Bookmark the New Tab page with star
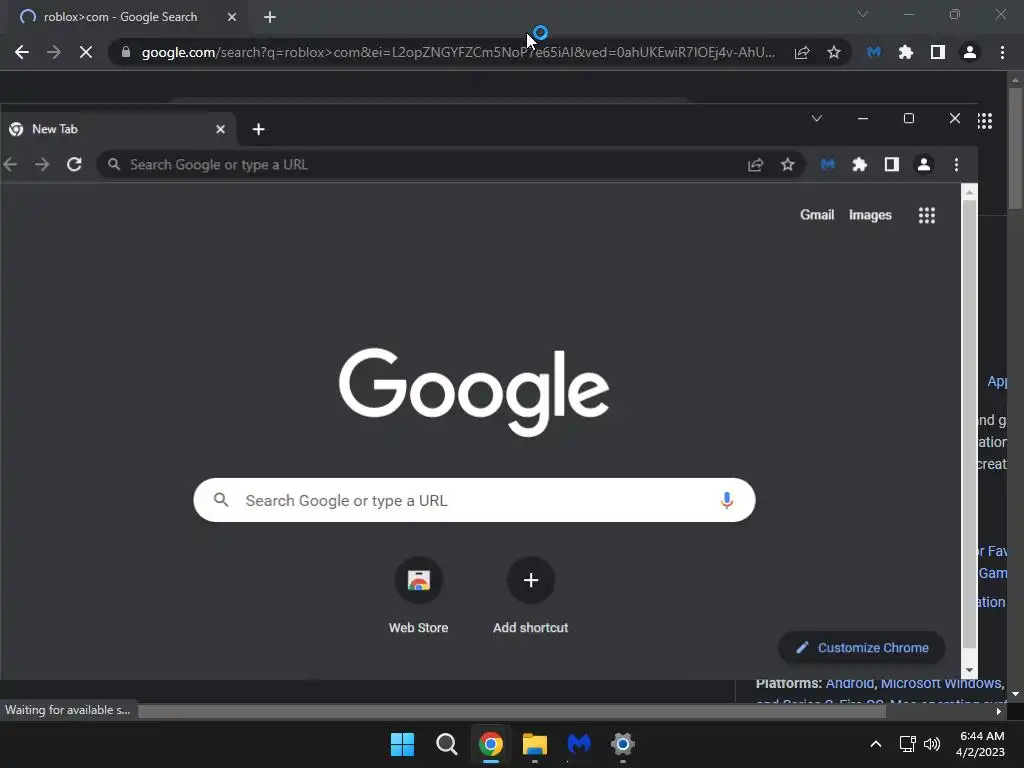The width and height of the screenshot is (1024, 768). [788, 165]
